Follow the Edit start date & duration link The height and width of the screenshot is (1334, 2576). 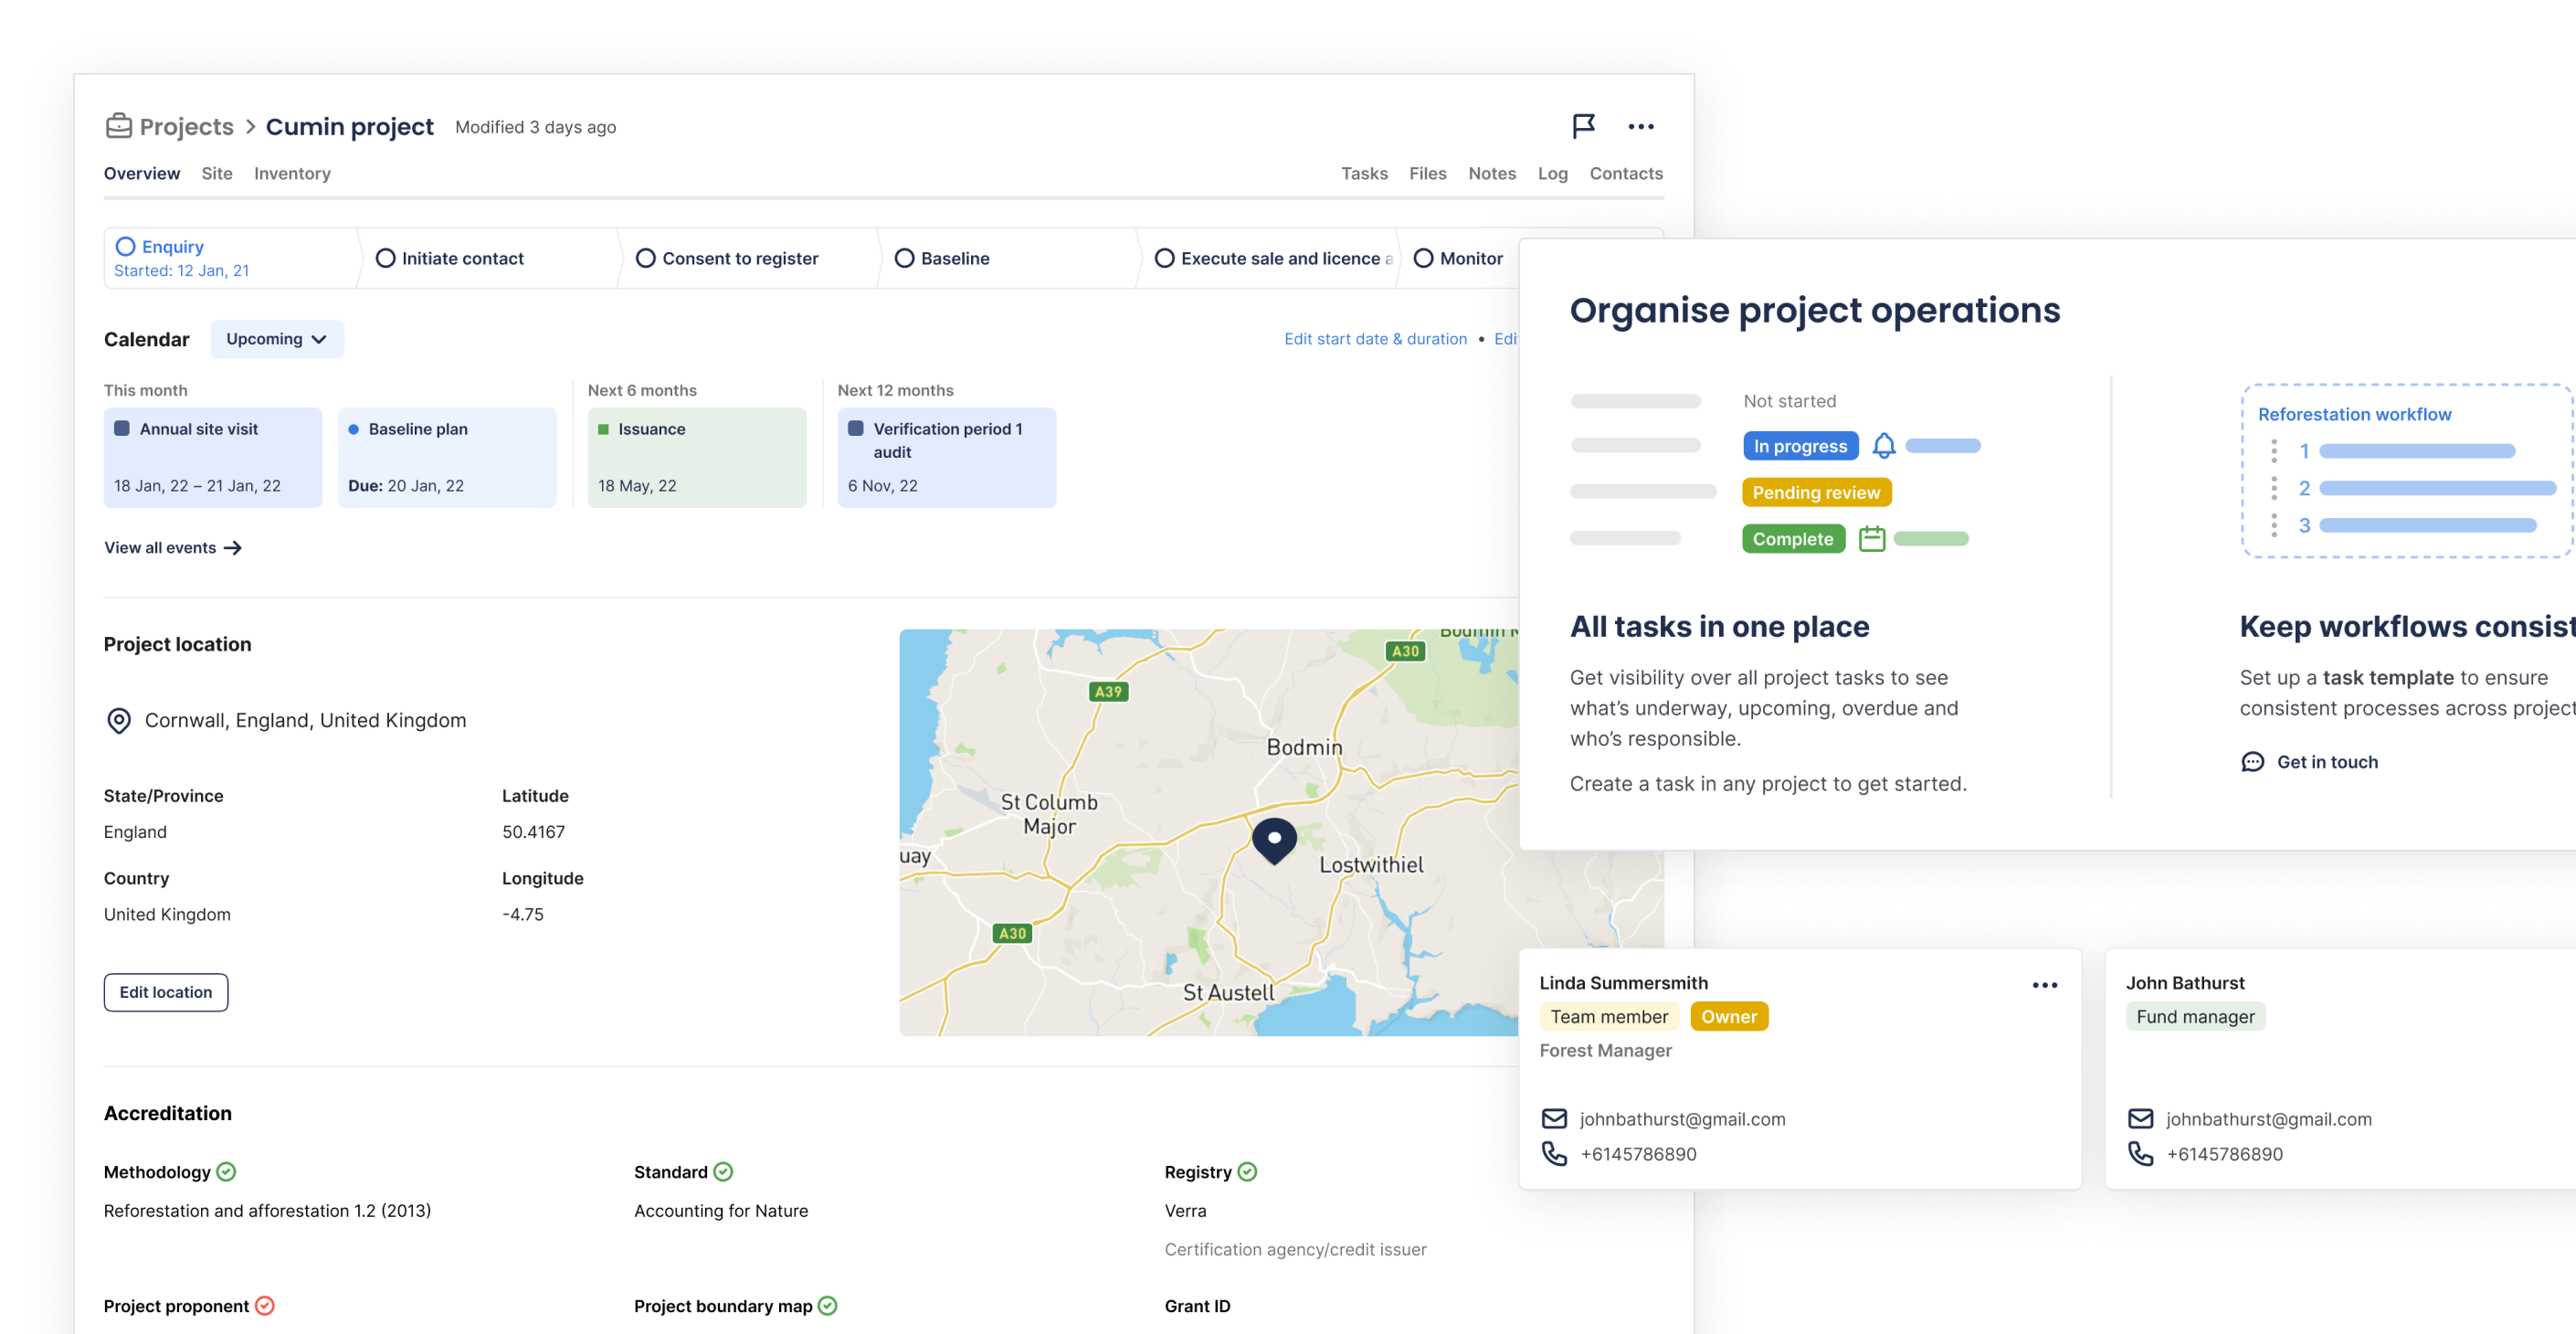[1376, 339]
